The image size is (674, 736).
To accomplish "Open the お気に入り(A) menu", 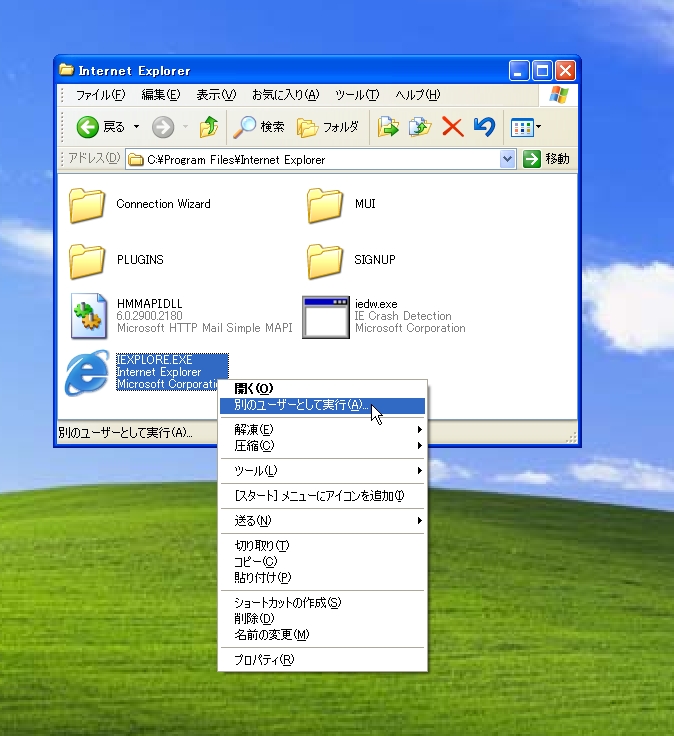I will [285, 95].
